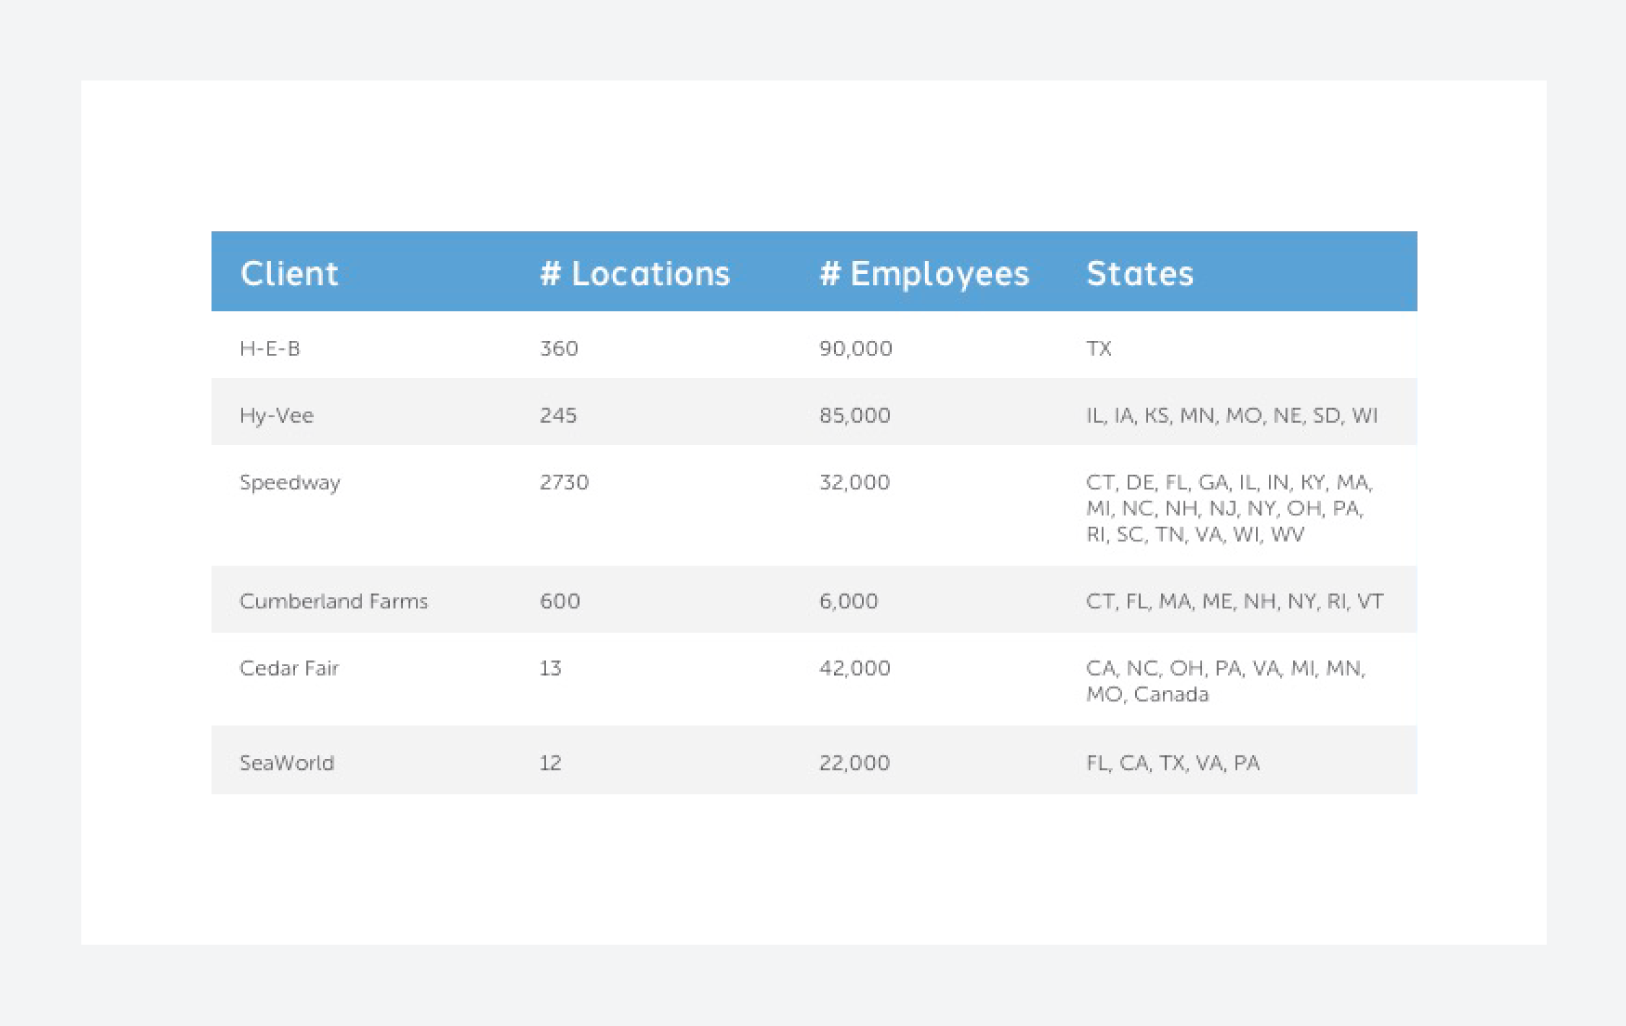Click SeaWorld states FL, CA, TX, VA, PA

(x=1173, y=763)
